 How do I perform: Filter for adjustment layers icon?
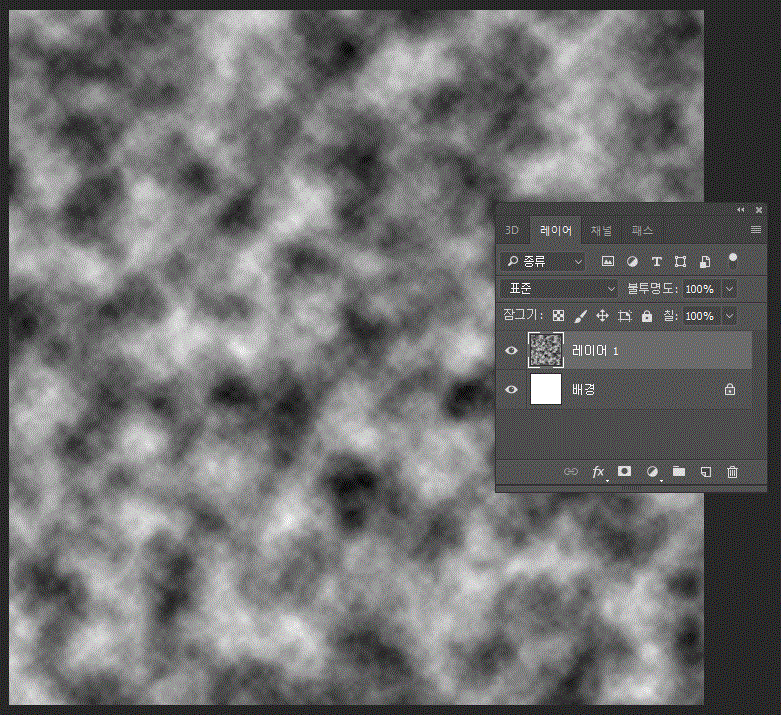pos(632,261)
